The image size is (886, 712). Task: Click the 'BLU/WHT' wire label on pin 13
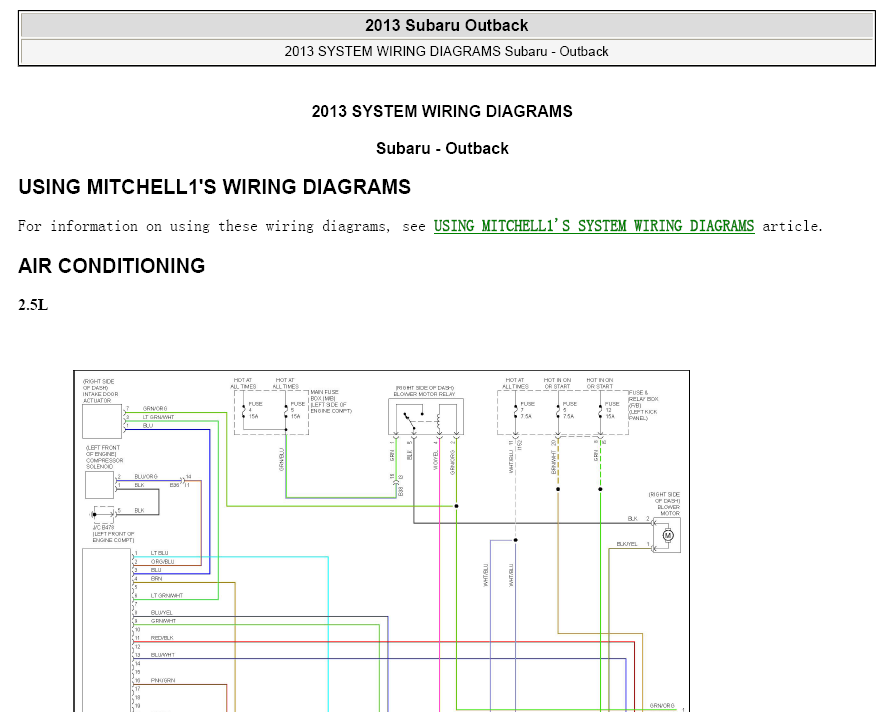pos(163,655)
